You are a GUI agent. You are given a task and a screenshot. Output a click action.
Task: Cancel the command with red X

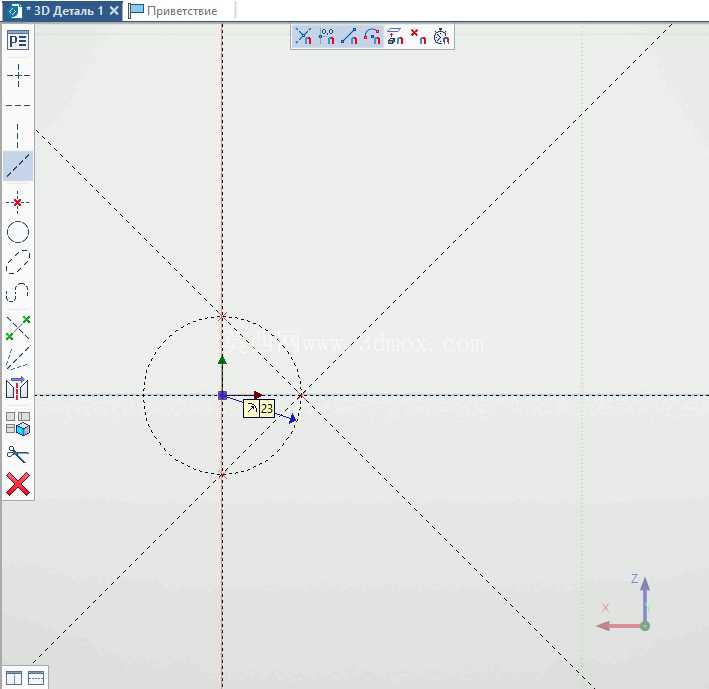pyautogui.click(x=18, y=484)
